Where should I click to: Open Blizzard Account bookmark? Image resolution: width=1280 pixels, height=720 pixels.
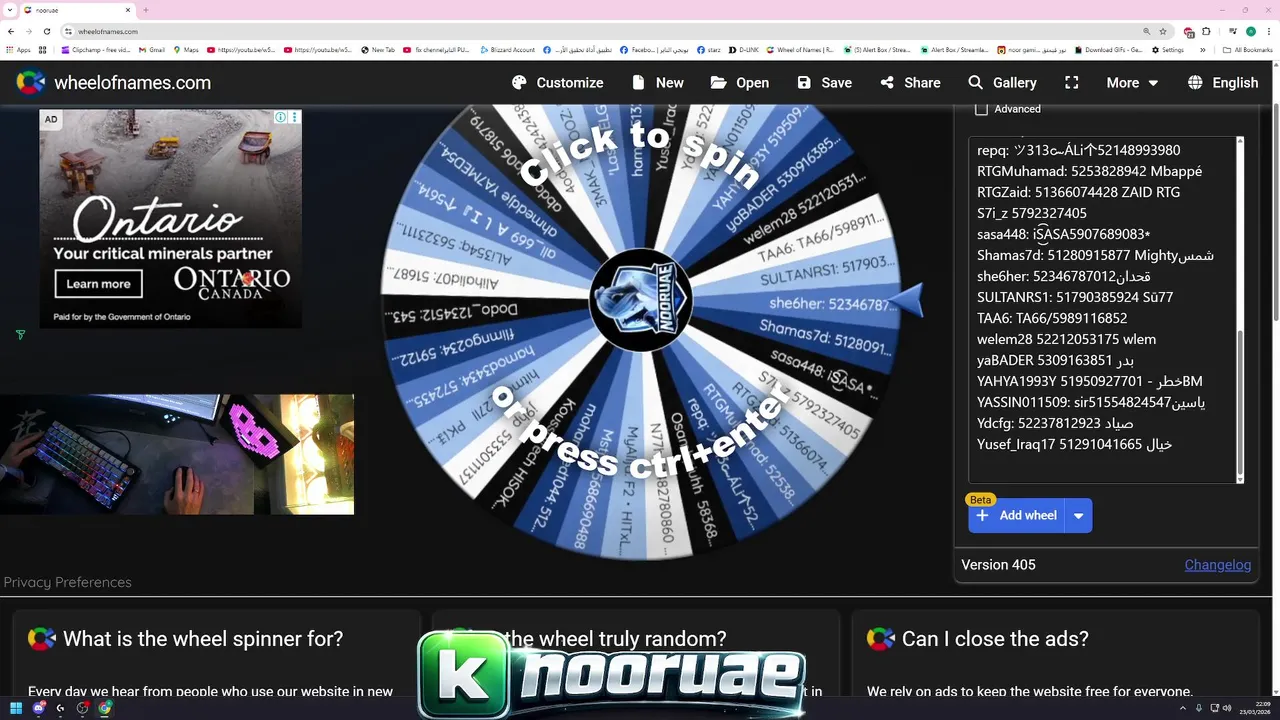(508, 49)
